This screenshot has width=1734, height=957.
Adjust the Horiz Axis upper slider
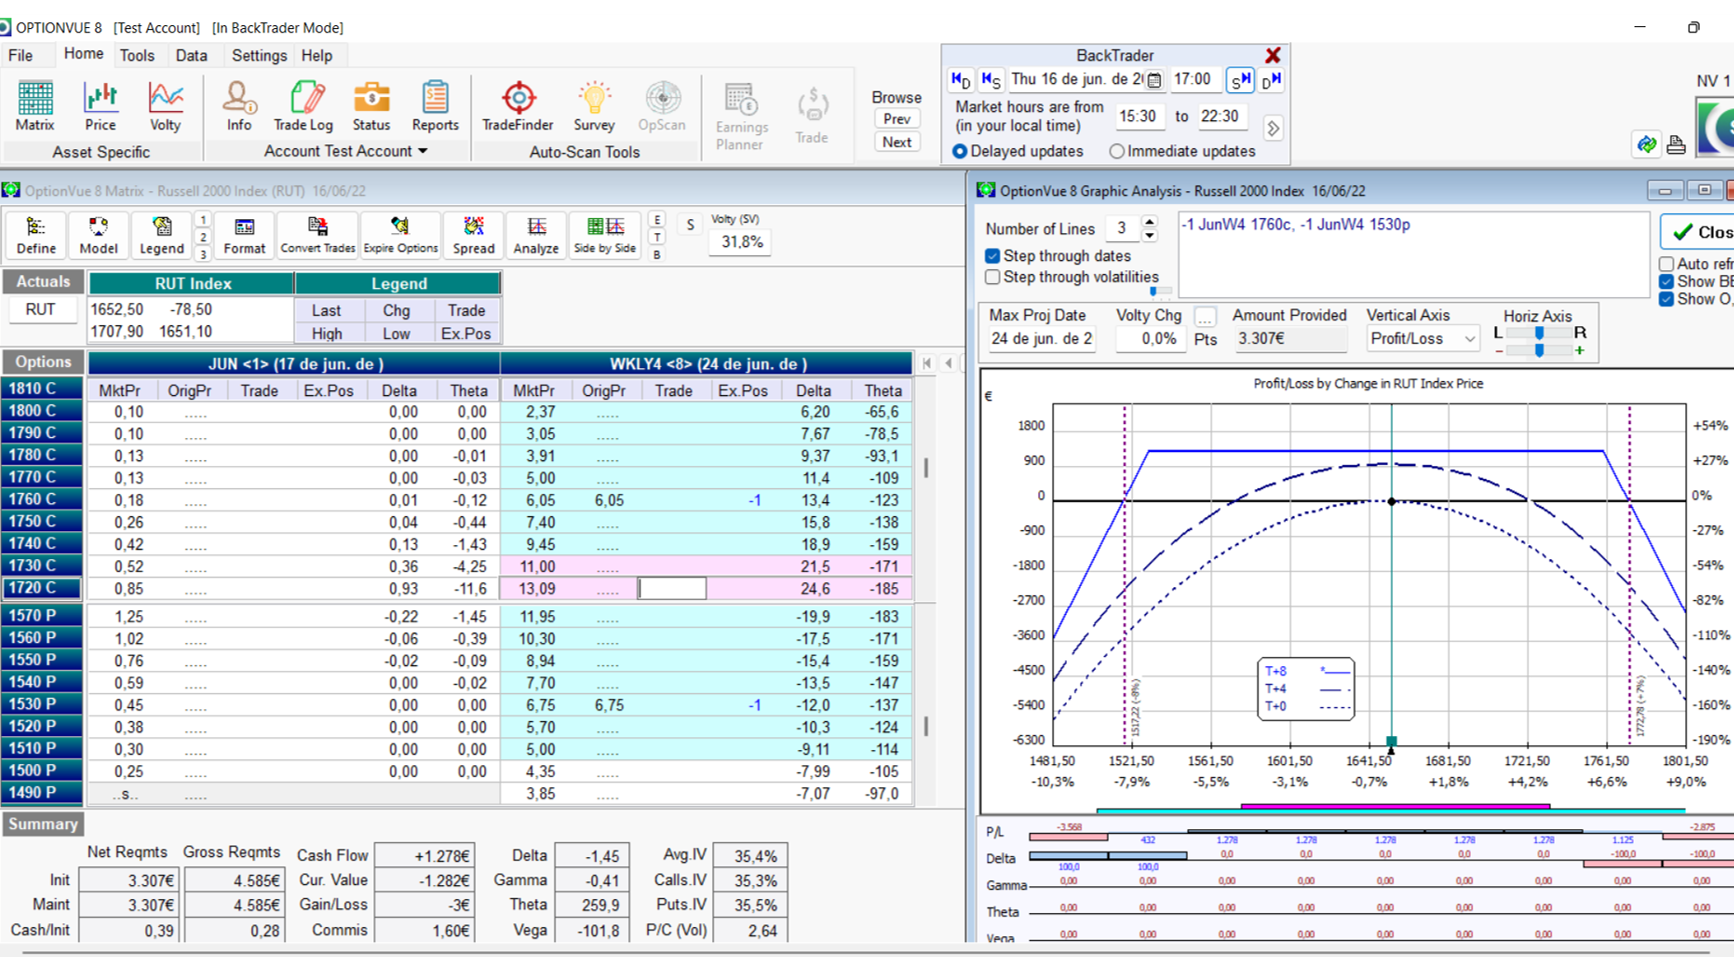coord(1539,333)
